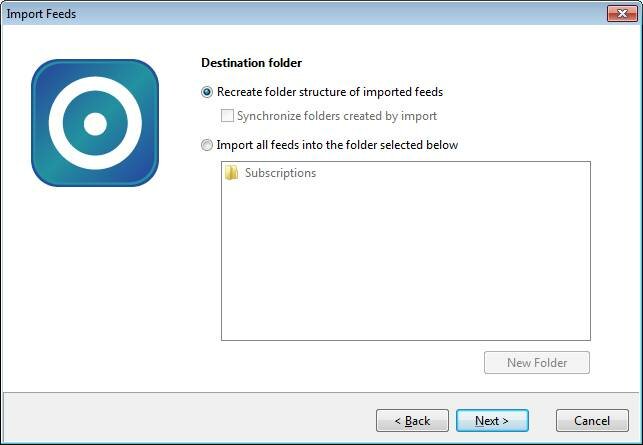Select Import all feeds into folder radio

click(207, 145)
